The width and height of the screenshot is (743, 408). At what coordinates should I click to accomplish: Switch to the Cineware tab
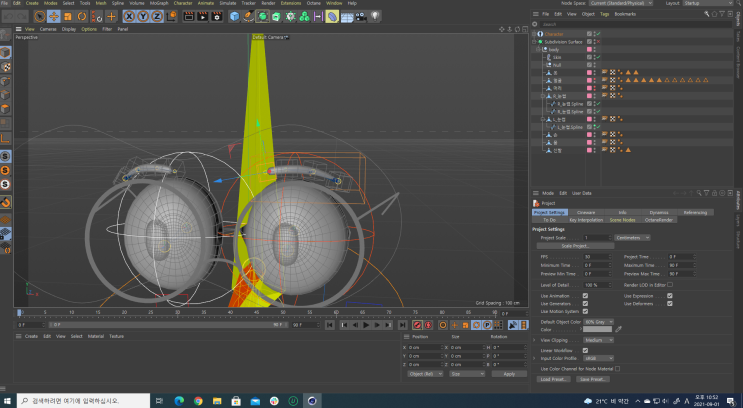(x=586, y=212)
